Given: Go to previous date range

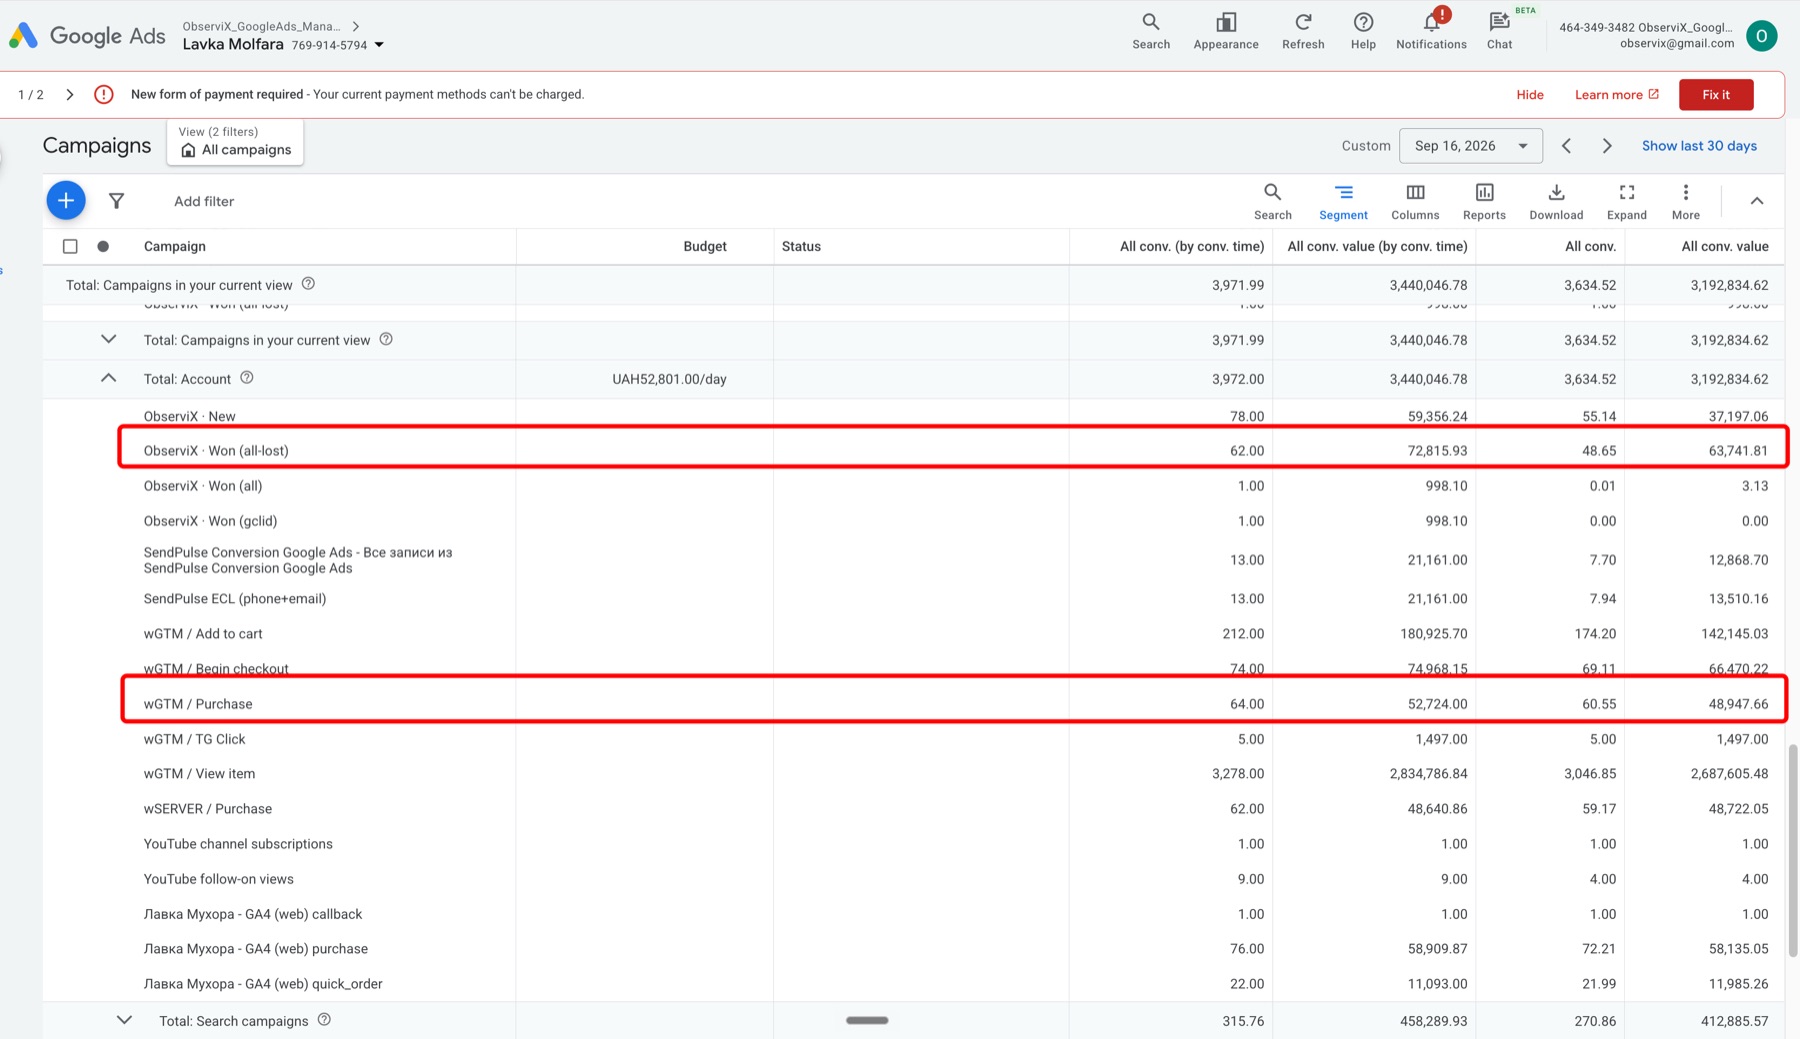Looking at the screenshot, I should coord(1567,146).
